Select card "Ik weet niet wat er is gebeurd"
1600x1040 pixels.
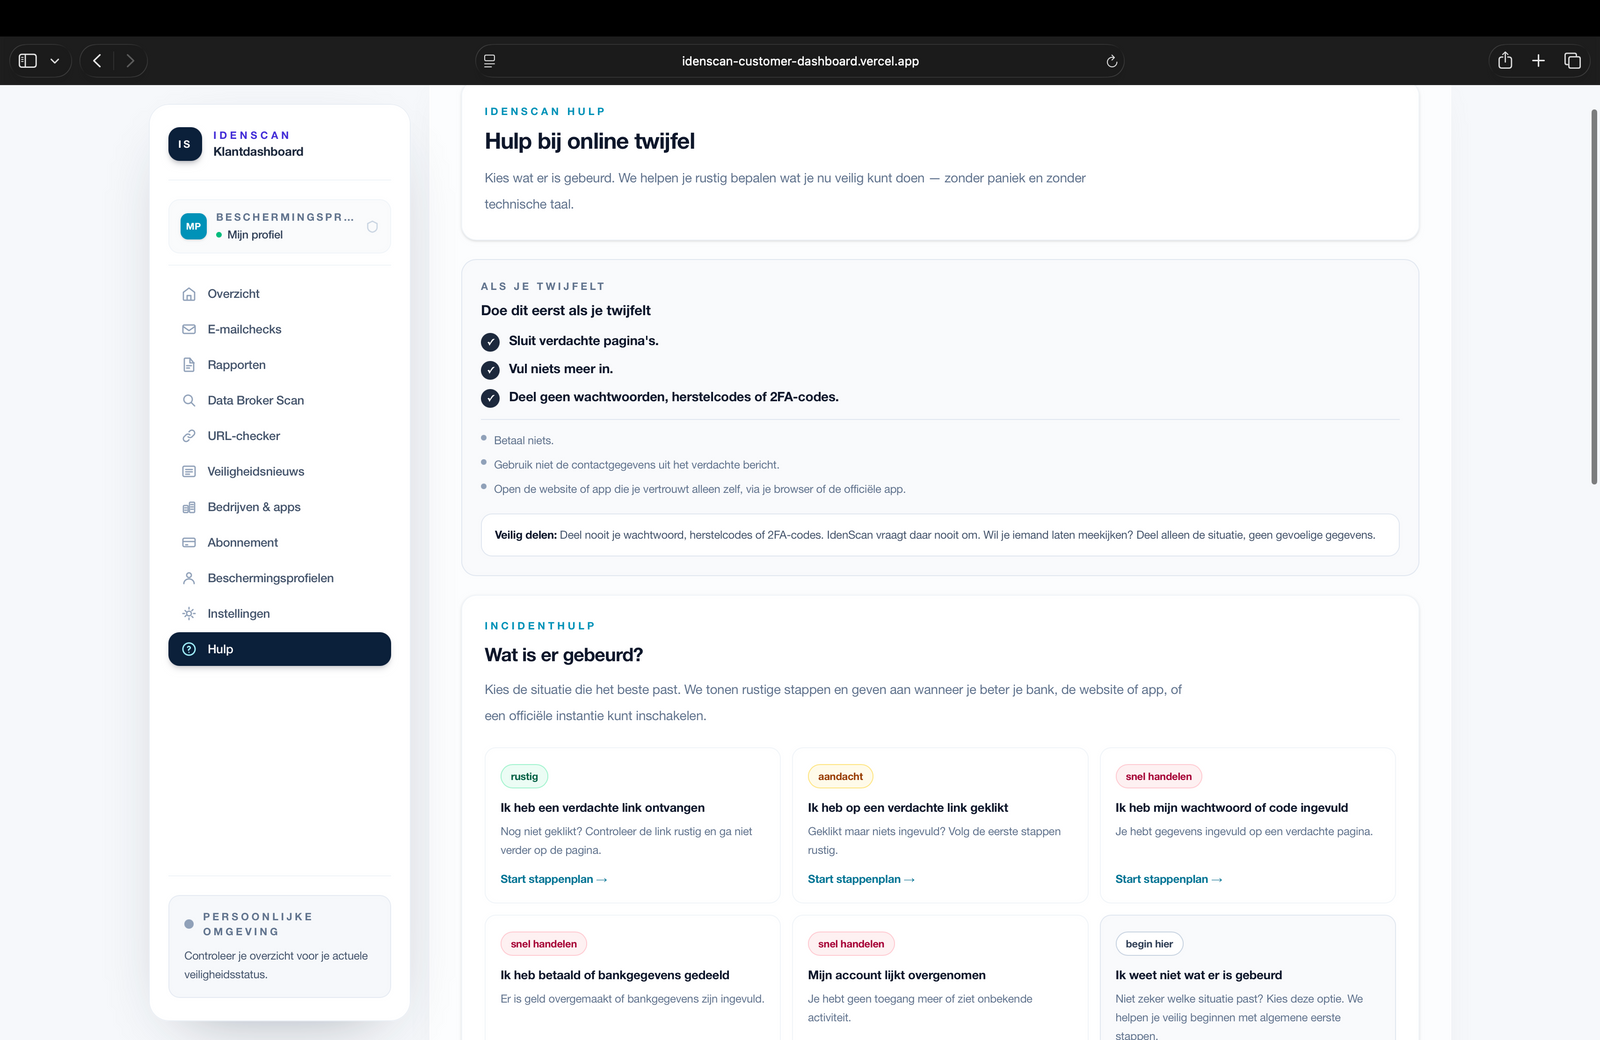click(x=1248, y=978)
